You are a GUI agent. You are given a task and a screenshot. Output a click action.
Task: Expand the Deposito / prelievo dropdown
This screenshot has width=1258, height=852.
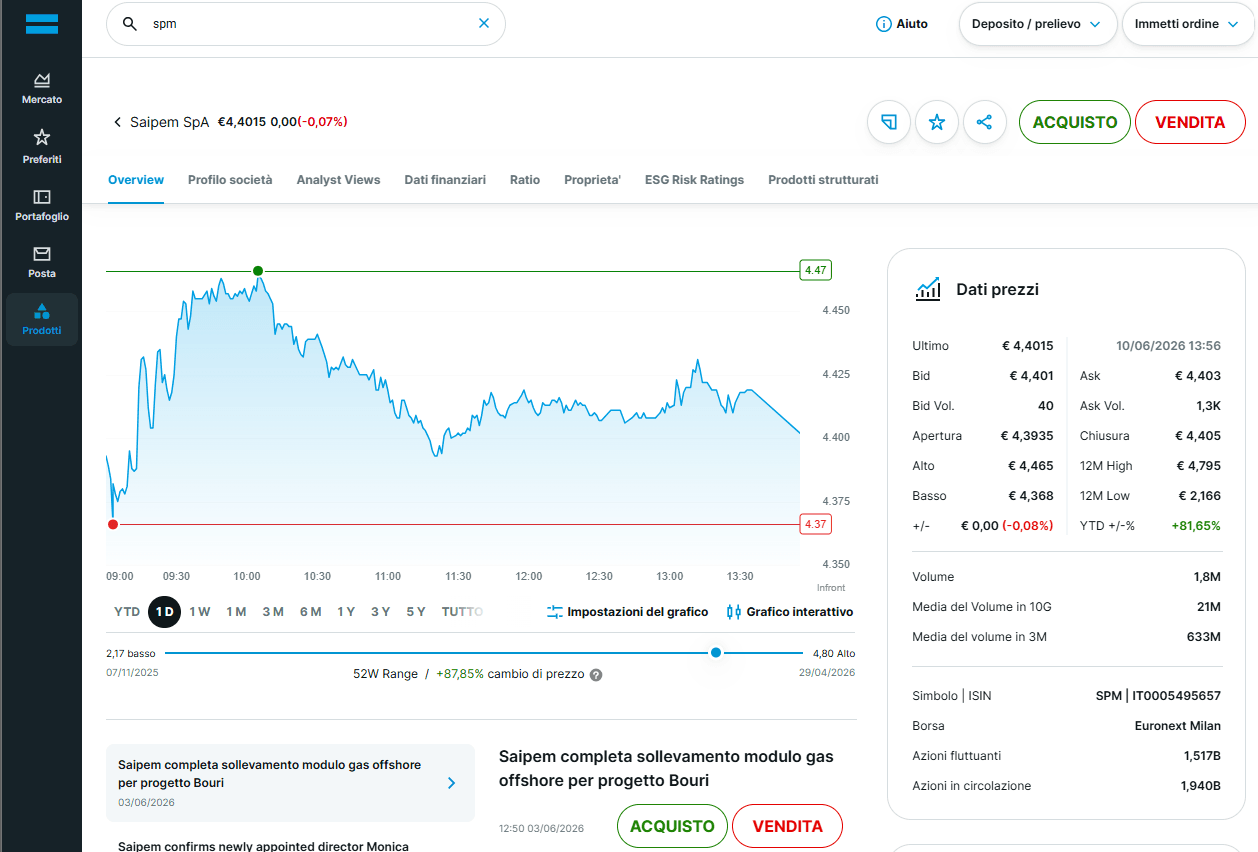click(x=1037, y=24)
